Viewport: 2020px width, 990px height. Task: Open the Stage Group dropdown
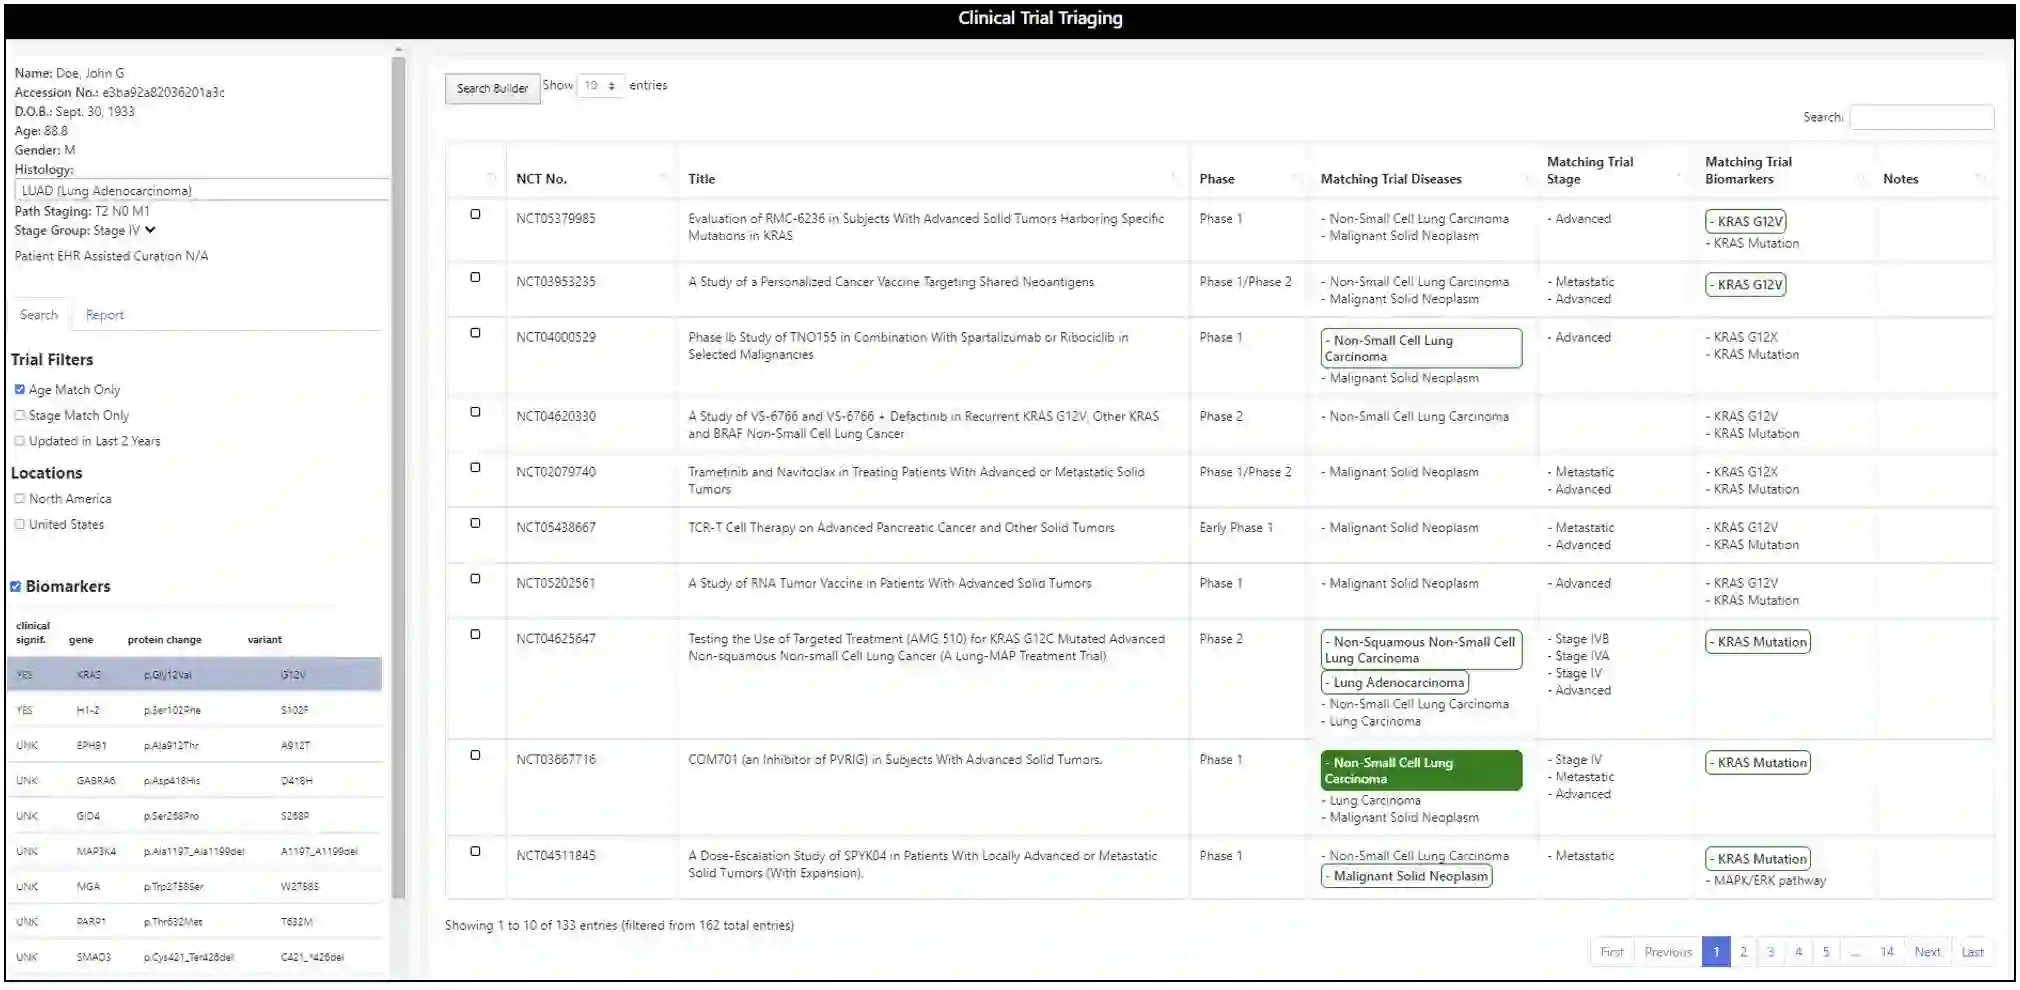coord(150,230)
